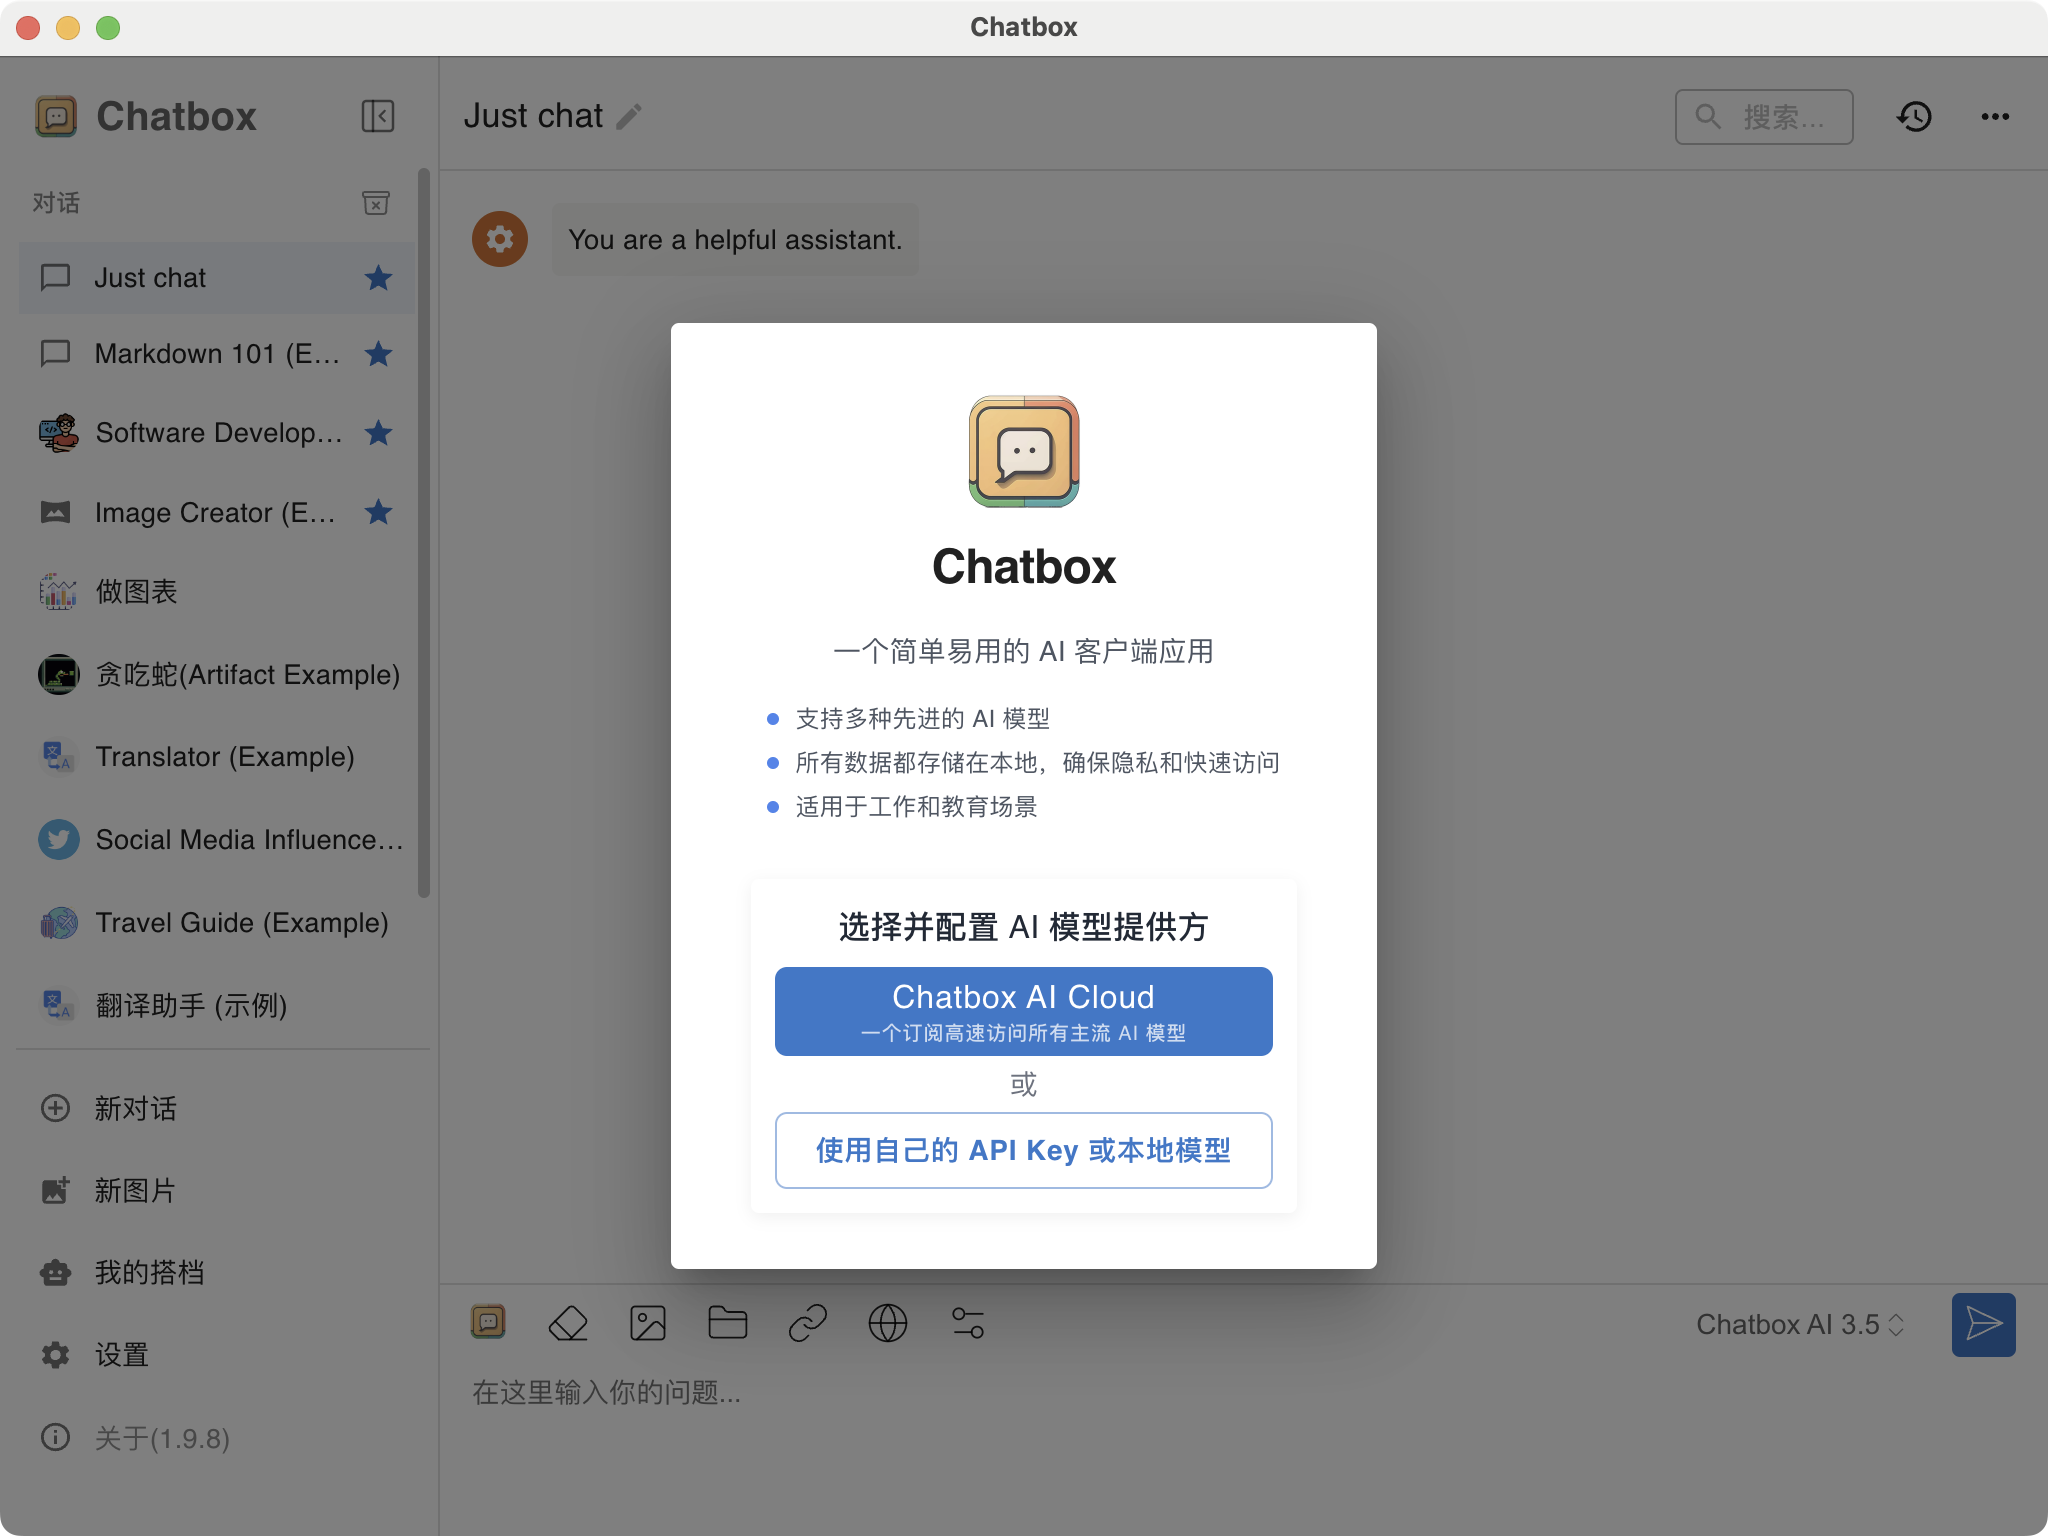Click the globe avatar of Travel Guide
Viewport: 2048px width, 1536px height.
click(58, 922)
